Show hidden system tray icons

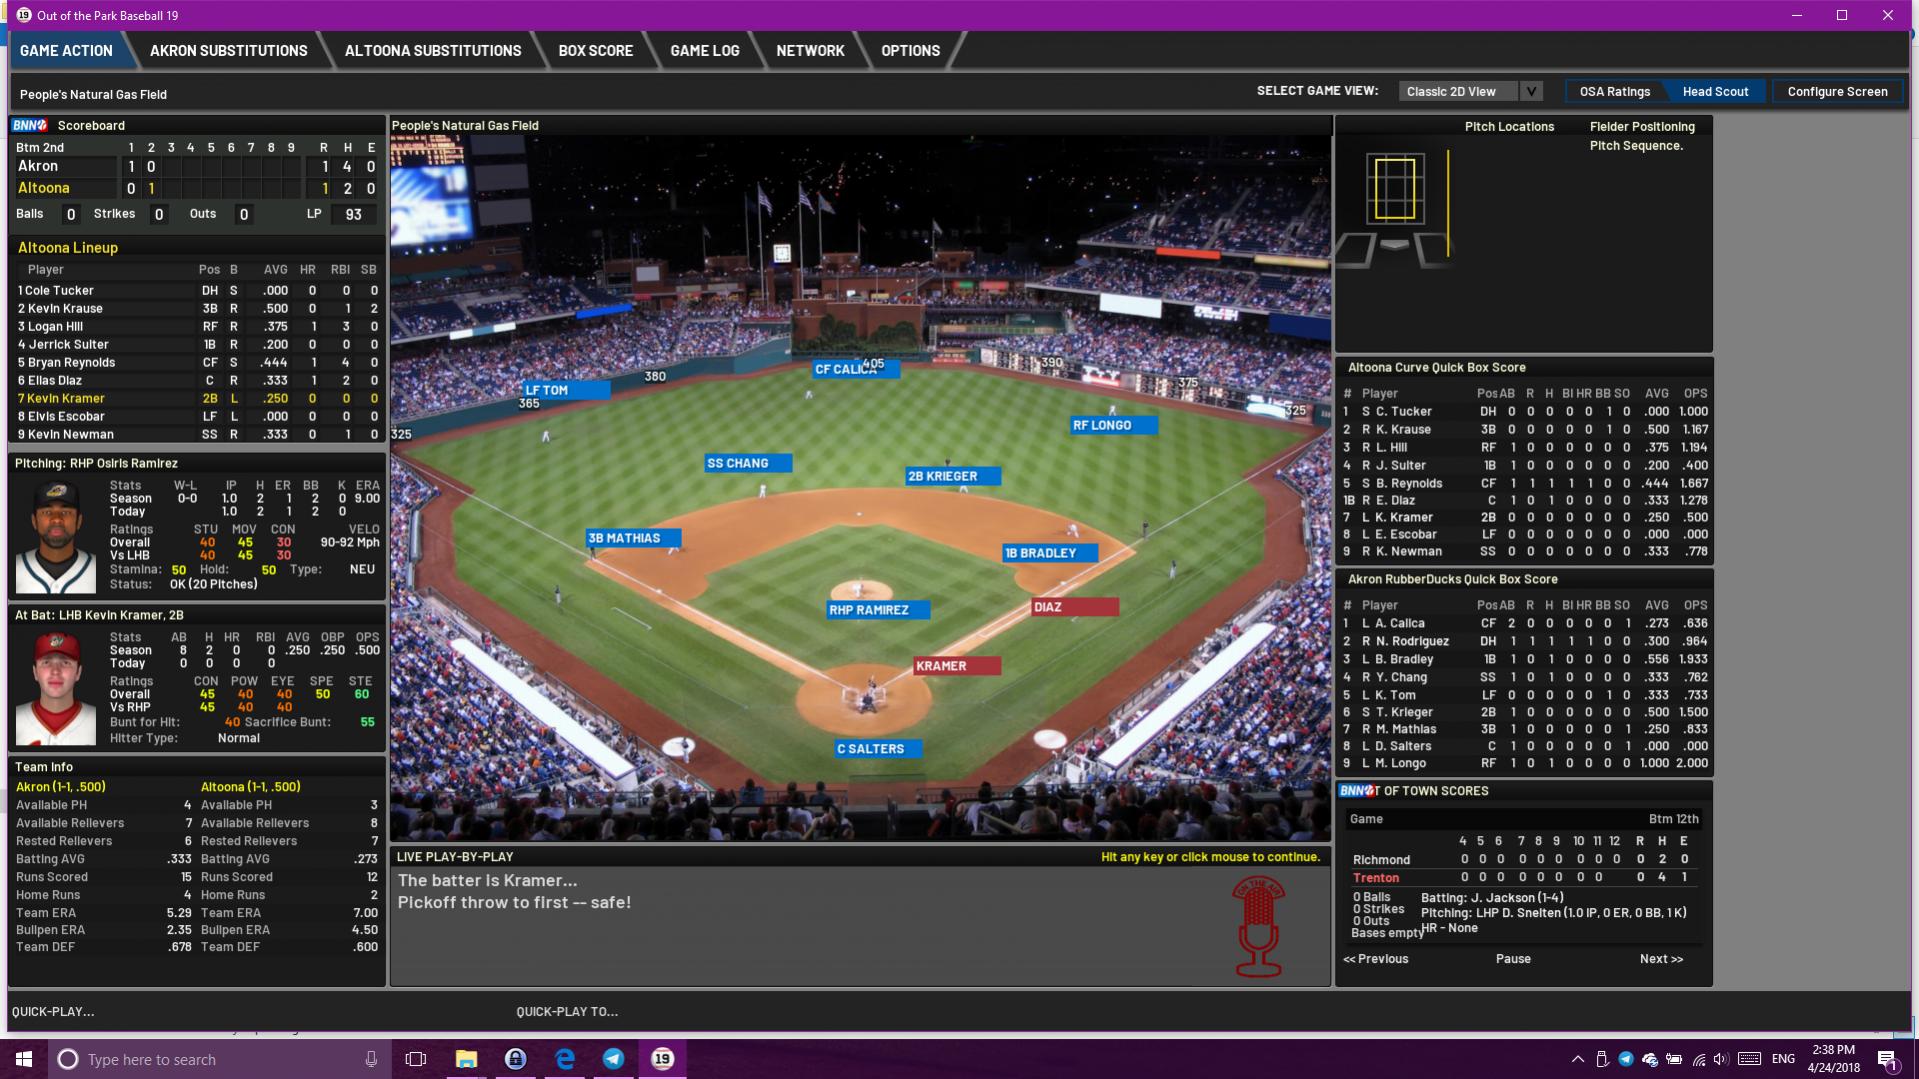[x=1578, y=1059]
